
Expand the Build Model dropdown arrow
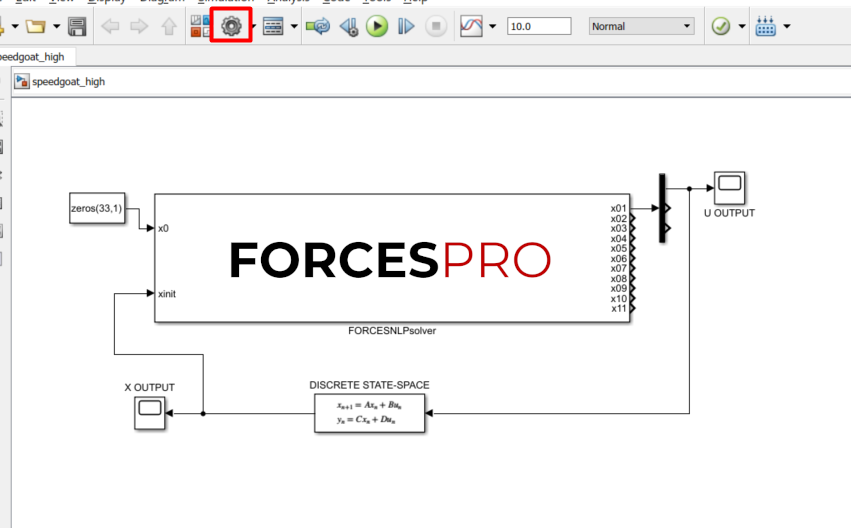pos(788,27)
